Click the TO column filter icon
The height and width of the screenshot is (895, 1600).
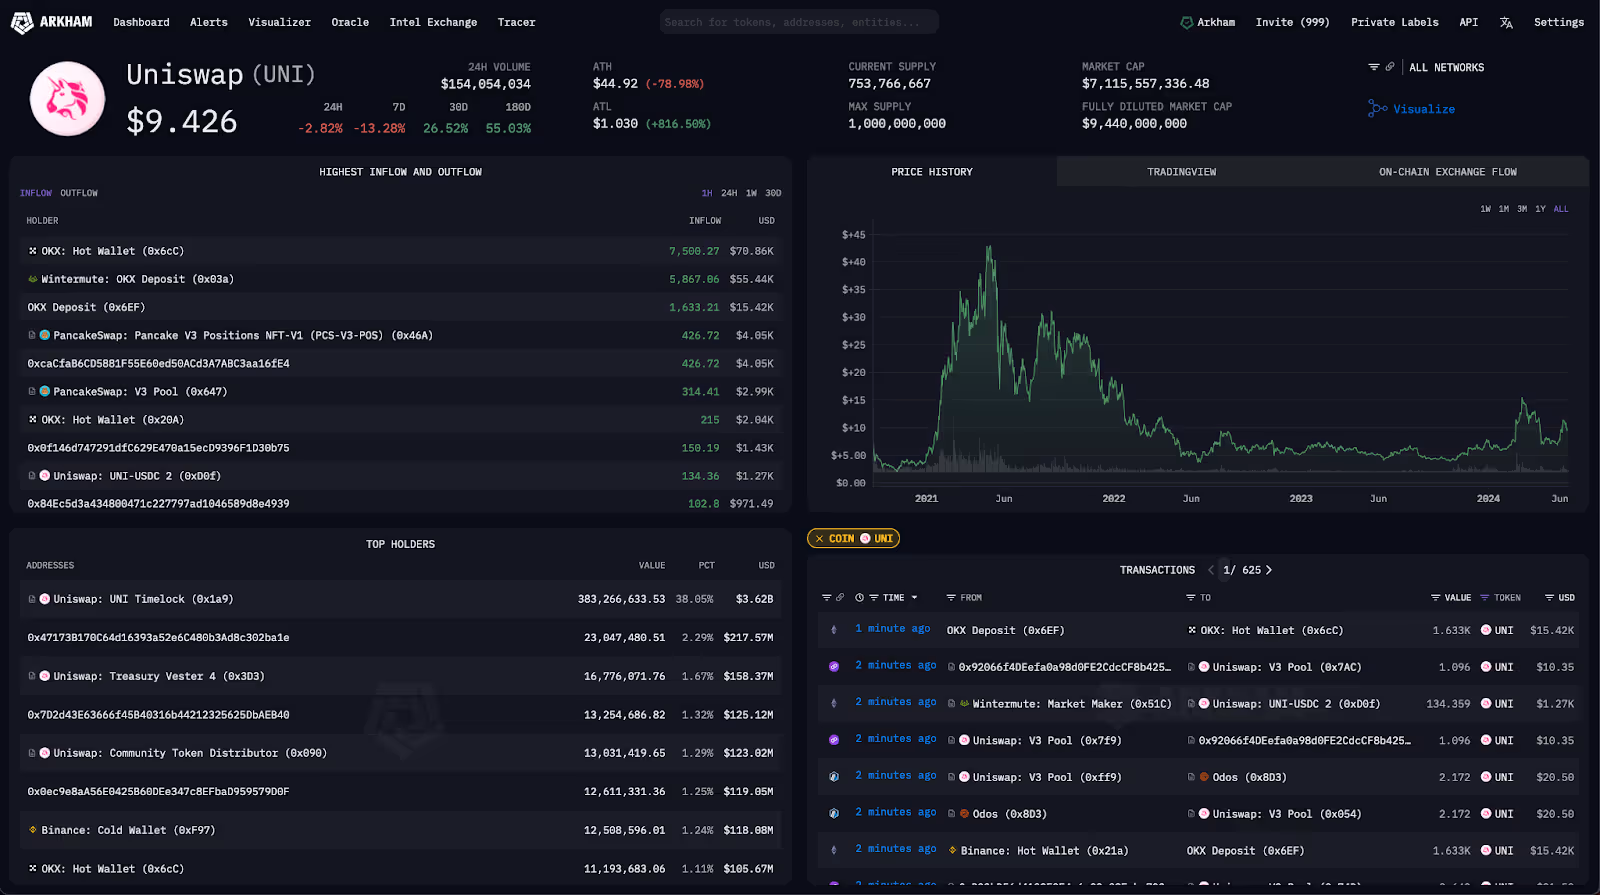click(x=1191, y=597)
